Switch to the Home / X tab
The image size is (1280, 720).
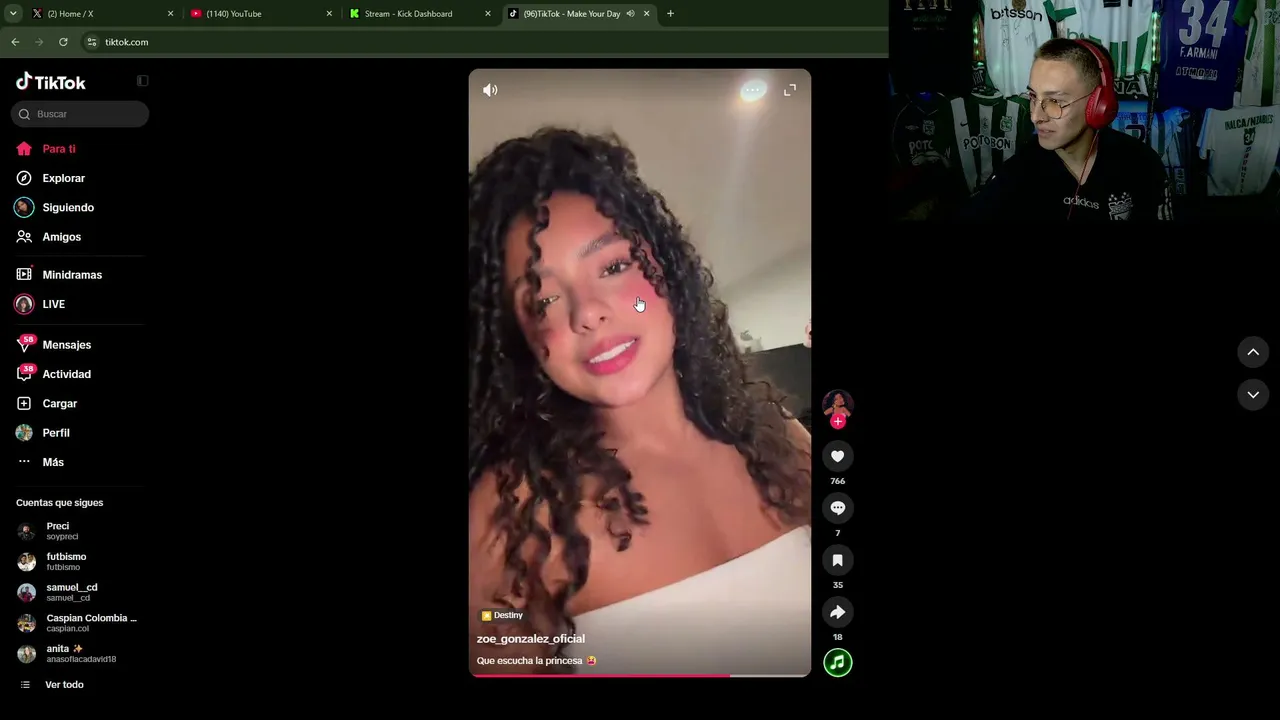tap(102, 14)
